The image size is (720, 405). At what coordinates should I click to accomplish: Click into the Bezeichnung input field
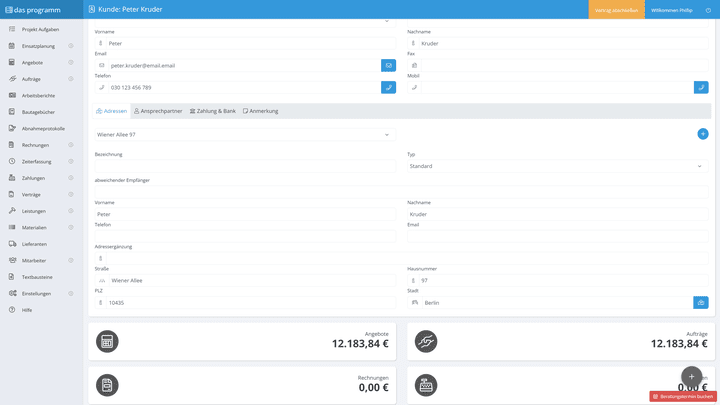point(245,166)
